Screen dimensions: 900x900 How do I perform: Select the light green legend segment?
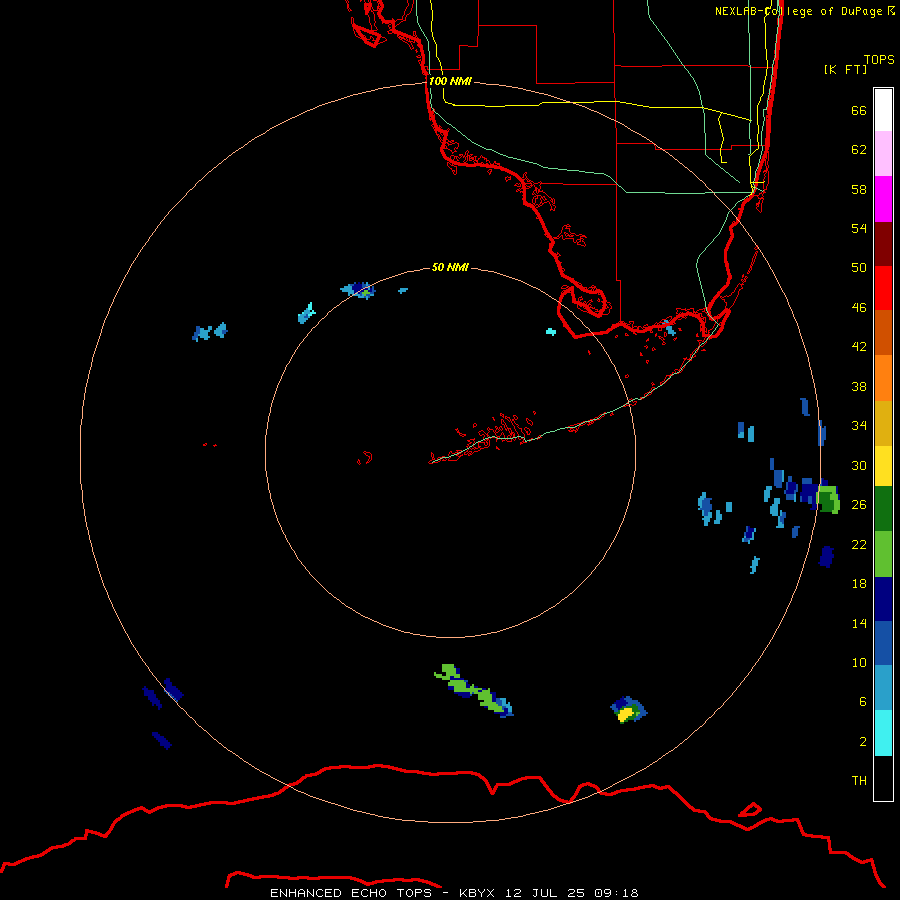click(883, 553)
